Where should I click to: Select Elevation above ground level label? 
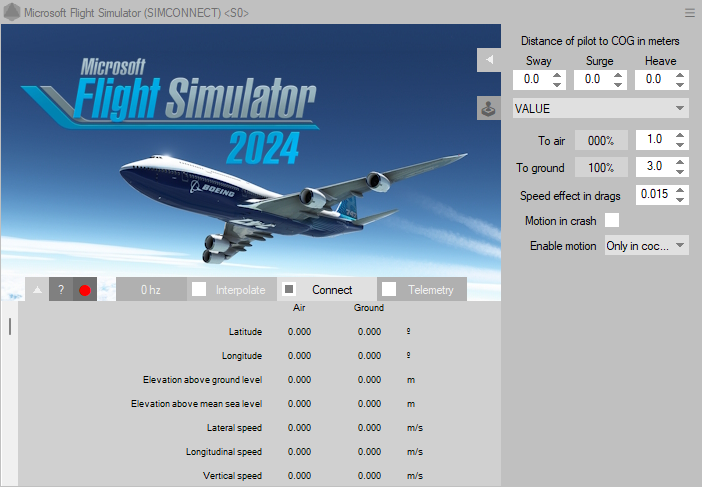pyautogui.click(x=202, y=380)
